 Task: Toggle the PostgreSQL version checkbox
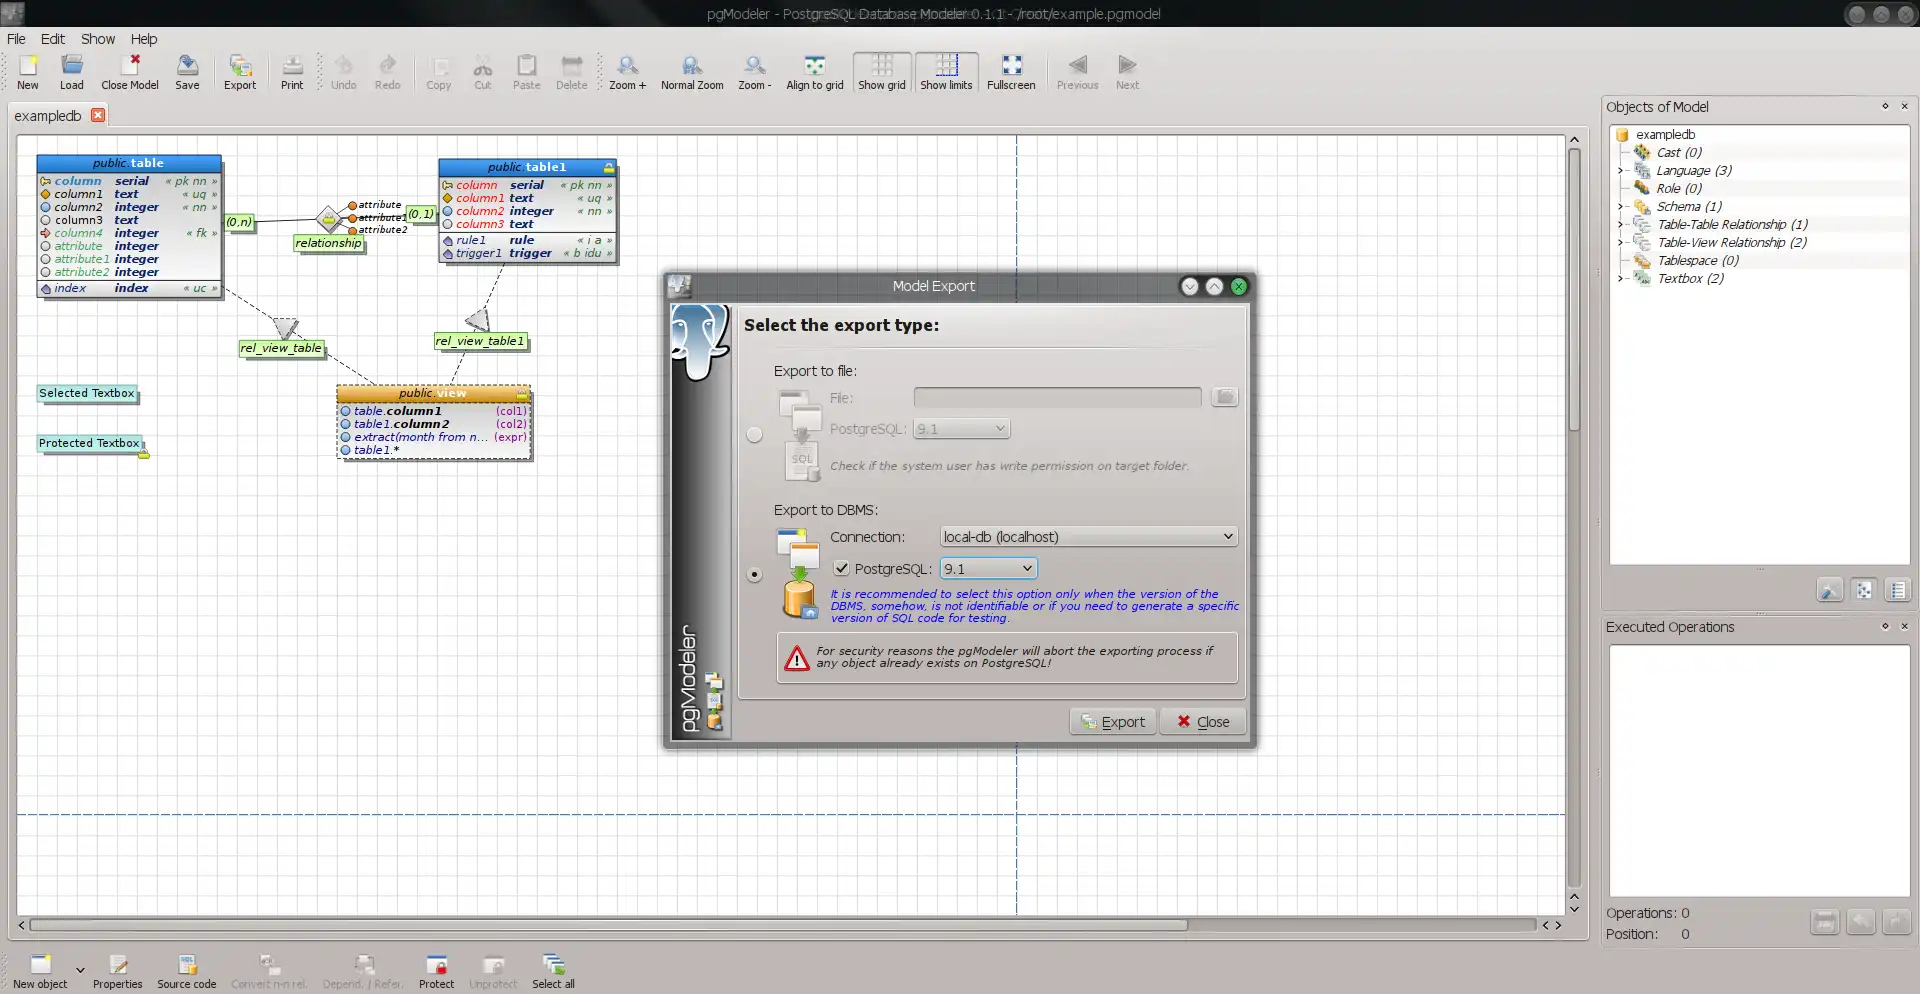click(x=842, y=568)
